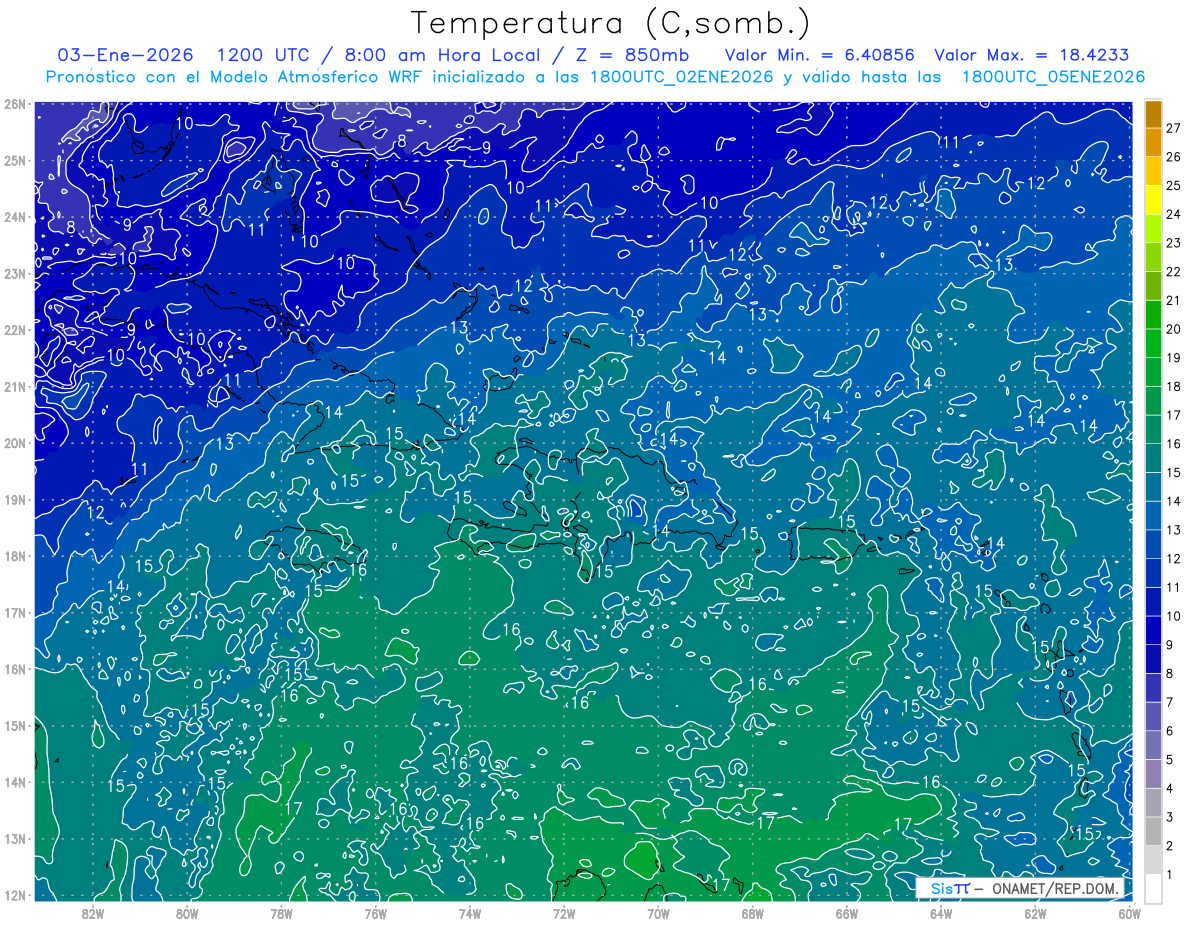Click the latitude axis label '18N'
The width and height of the screenshot is (1200, 927).
click(15, 556)
